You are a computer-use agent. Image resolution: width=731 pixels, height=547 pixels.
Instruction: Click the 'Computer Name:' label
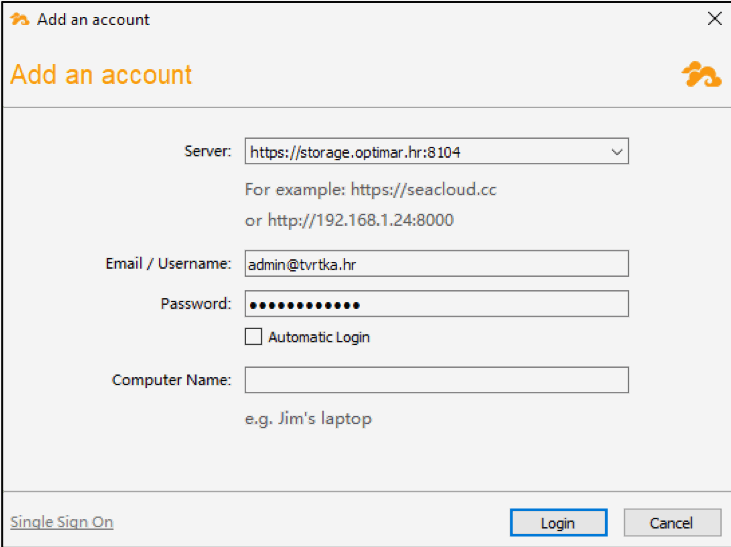(x=172, y=380)
